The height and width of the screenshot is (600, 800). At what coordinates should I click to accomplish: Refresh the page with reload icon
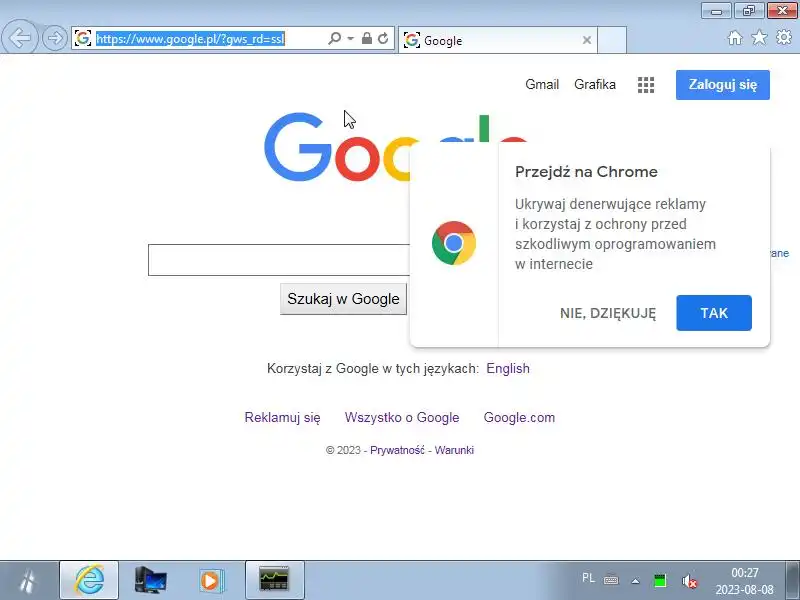pos(383,38)
